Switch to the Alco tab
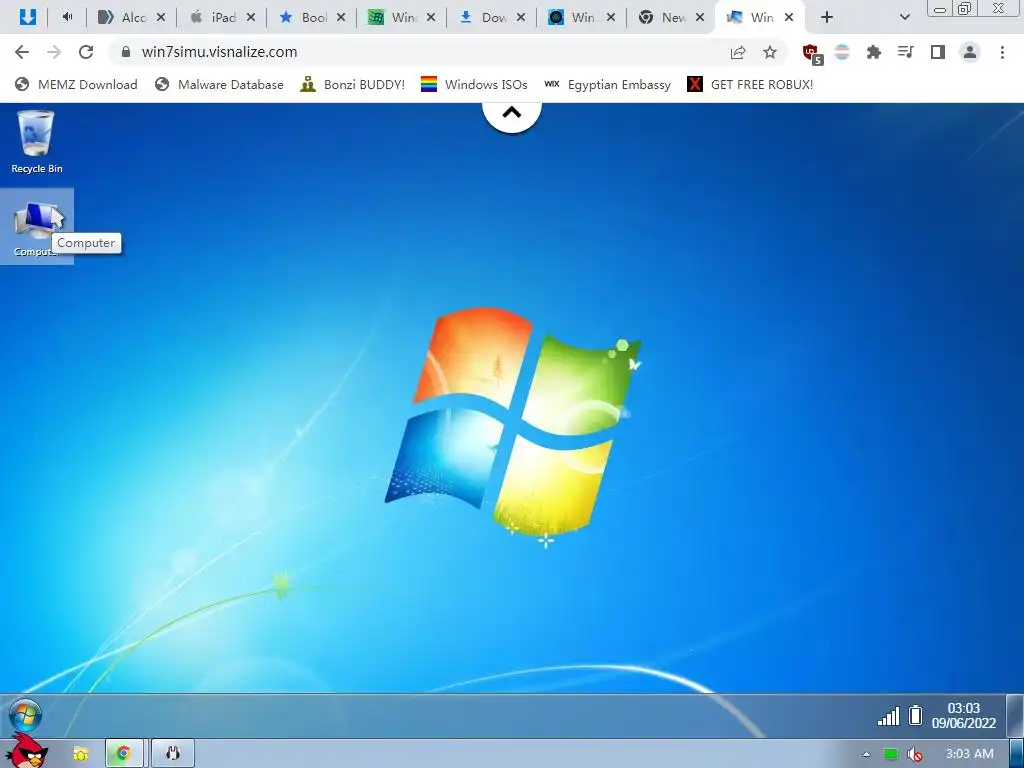 [123, 18]
